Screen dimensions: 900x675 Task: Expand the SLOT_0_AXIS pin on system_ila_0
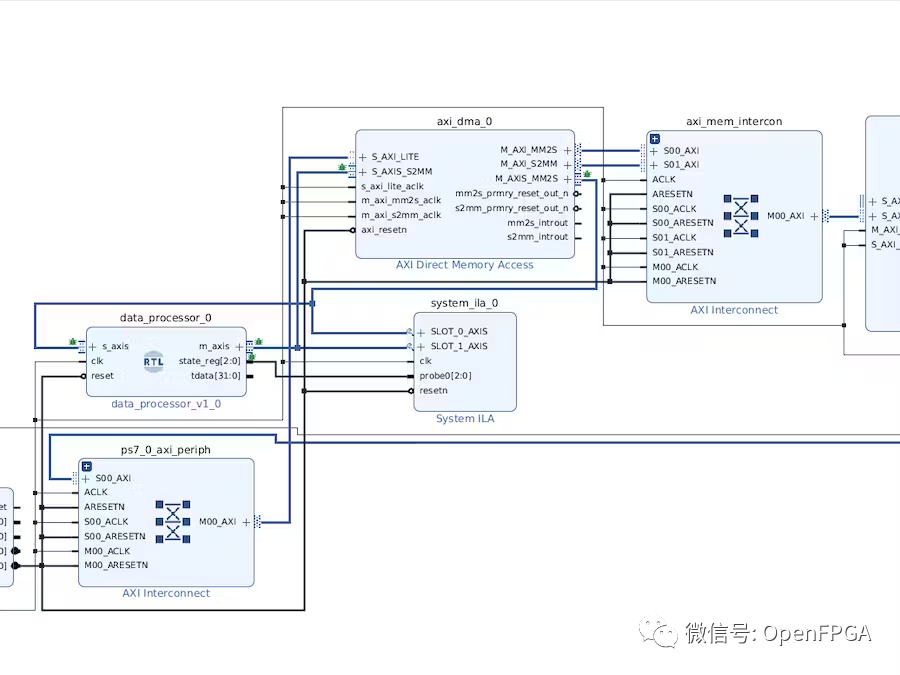pyautogui.click(x=421, y=331)
